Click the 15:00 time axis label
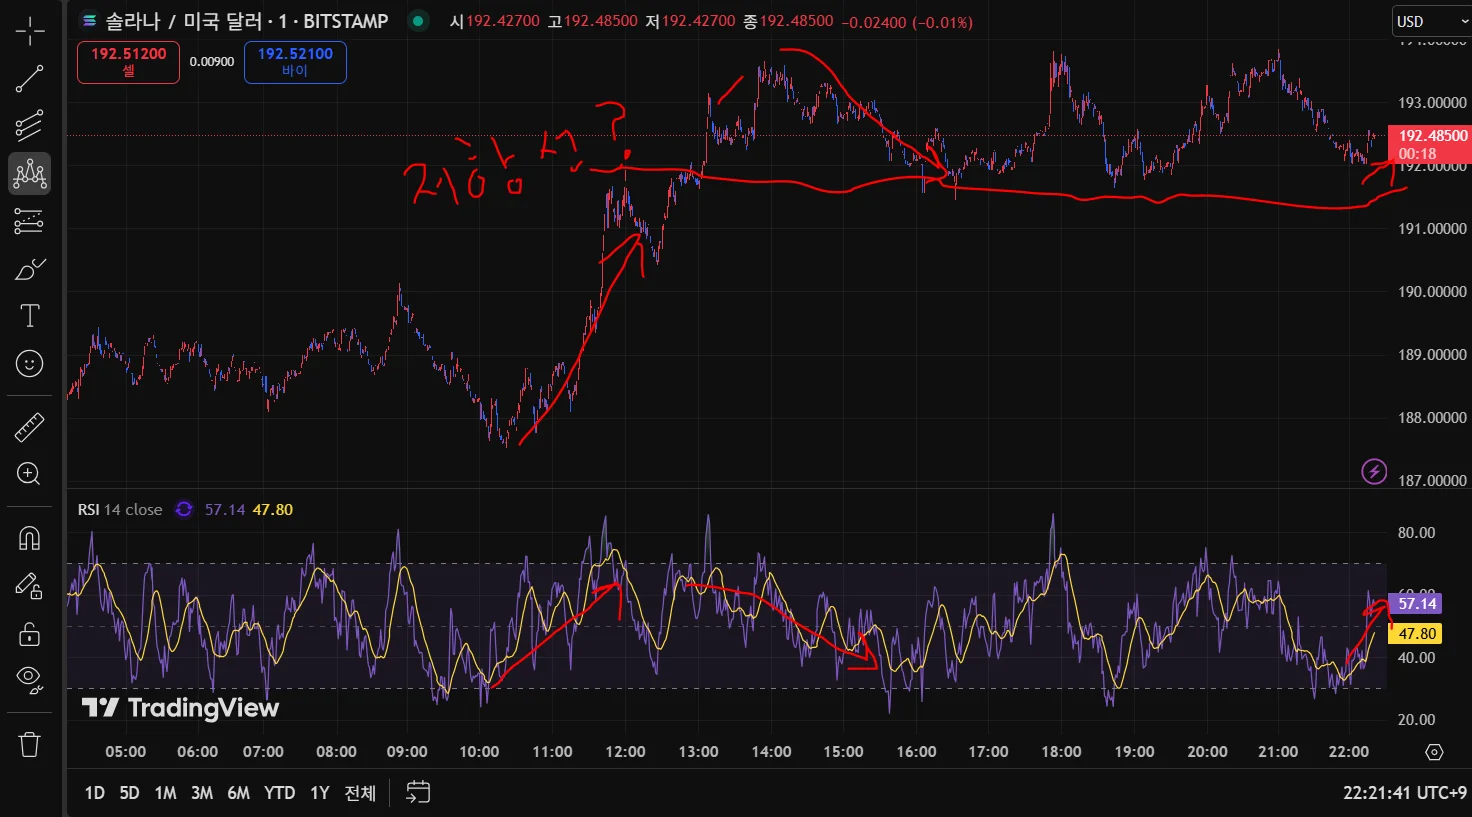Screen dimensions: 1472x817 [843, 752]
